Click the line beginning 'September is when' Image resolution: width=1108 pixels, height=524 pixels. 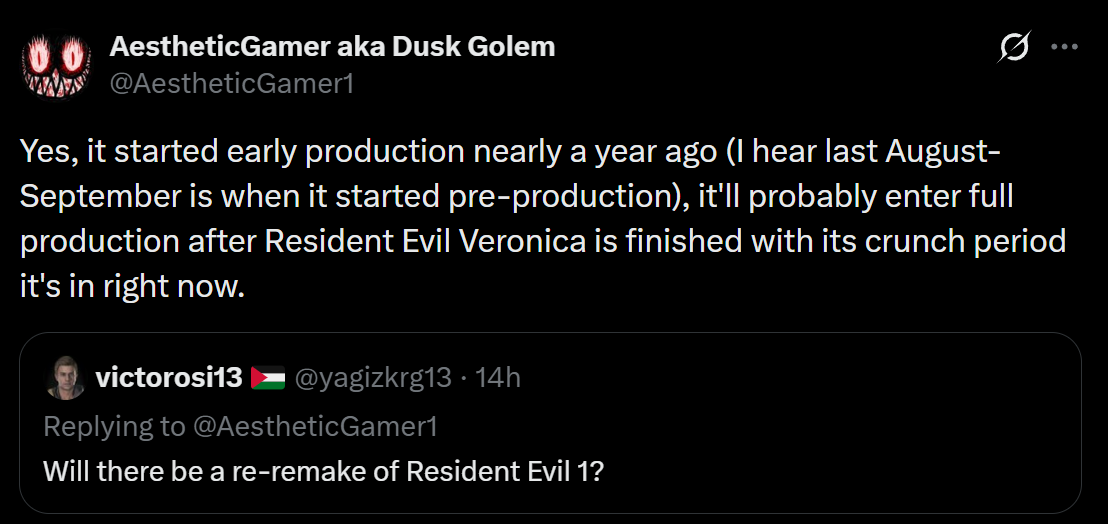[517, 197]
